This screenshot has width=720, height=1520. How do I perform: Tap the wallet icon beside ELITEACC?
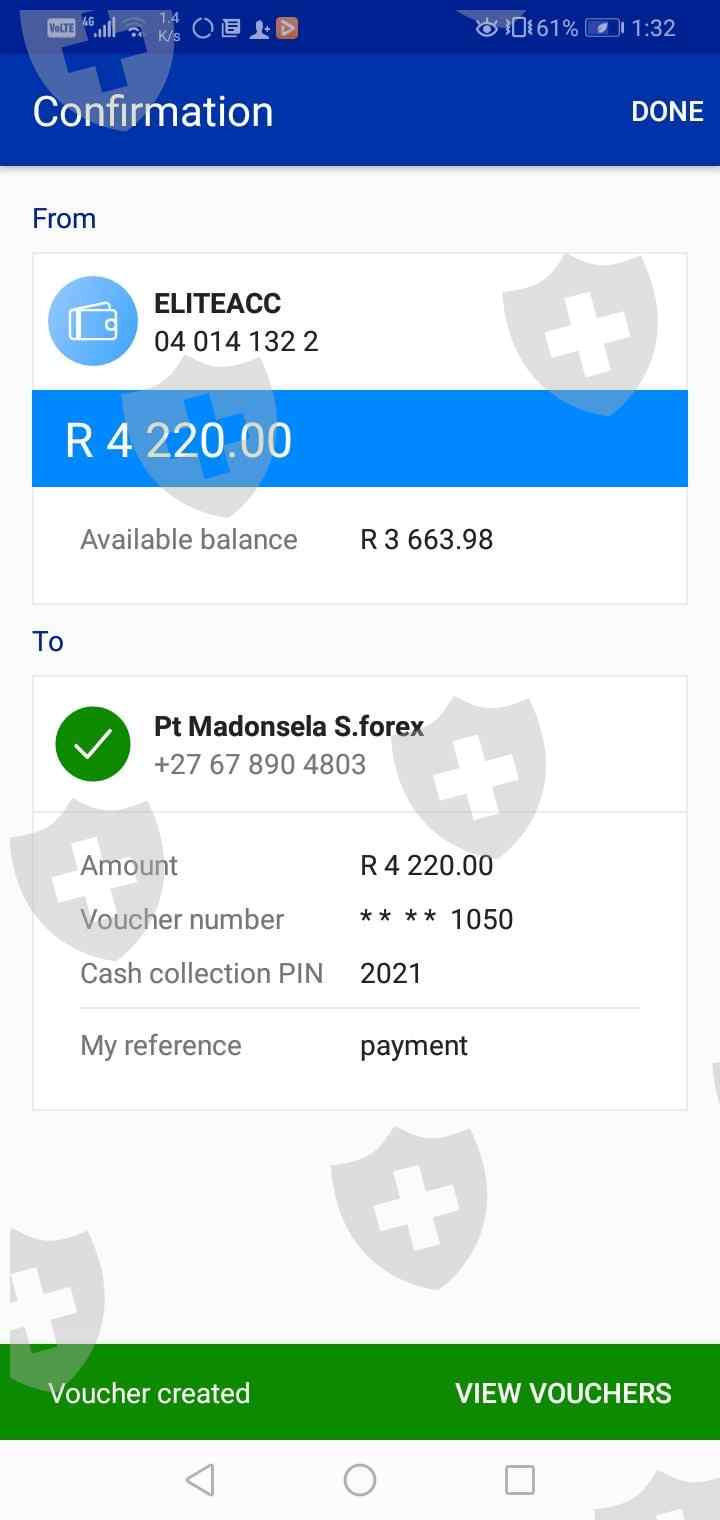point(93,321)
